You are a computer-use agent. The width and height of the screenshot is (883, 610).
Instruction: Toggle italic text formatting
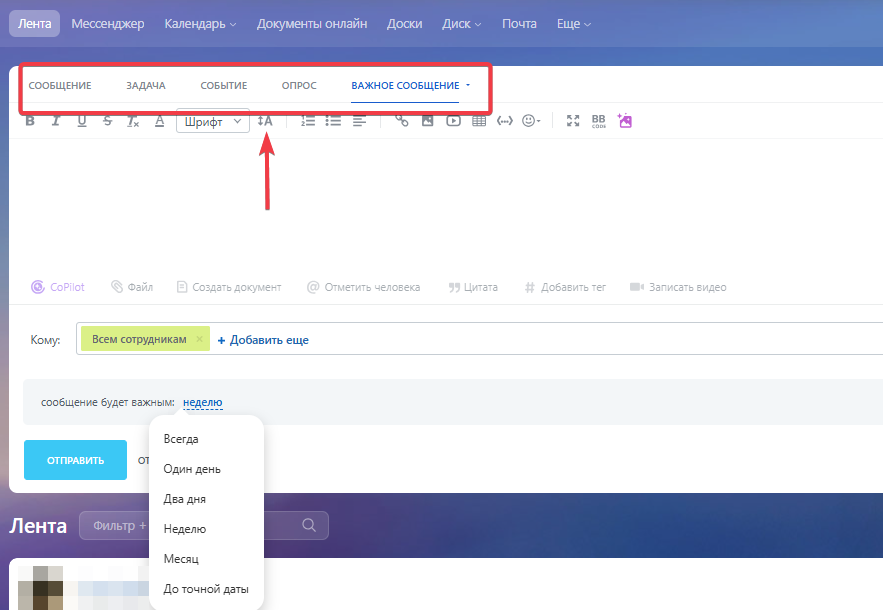coord(56,121)
